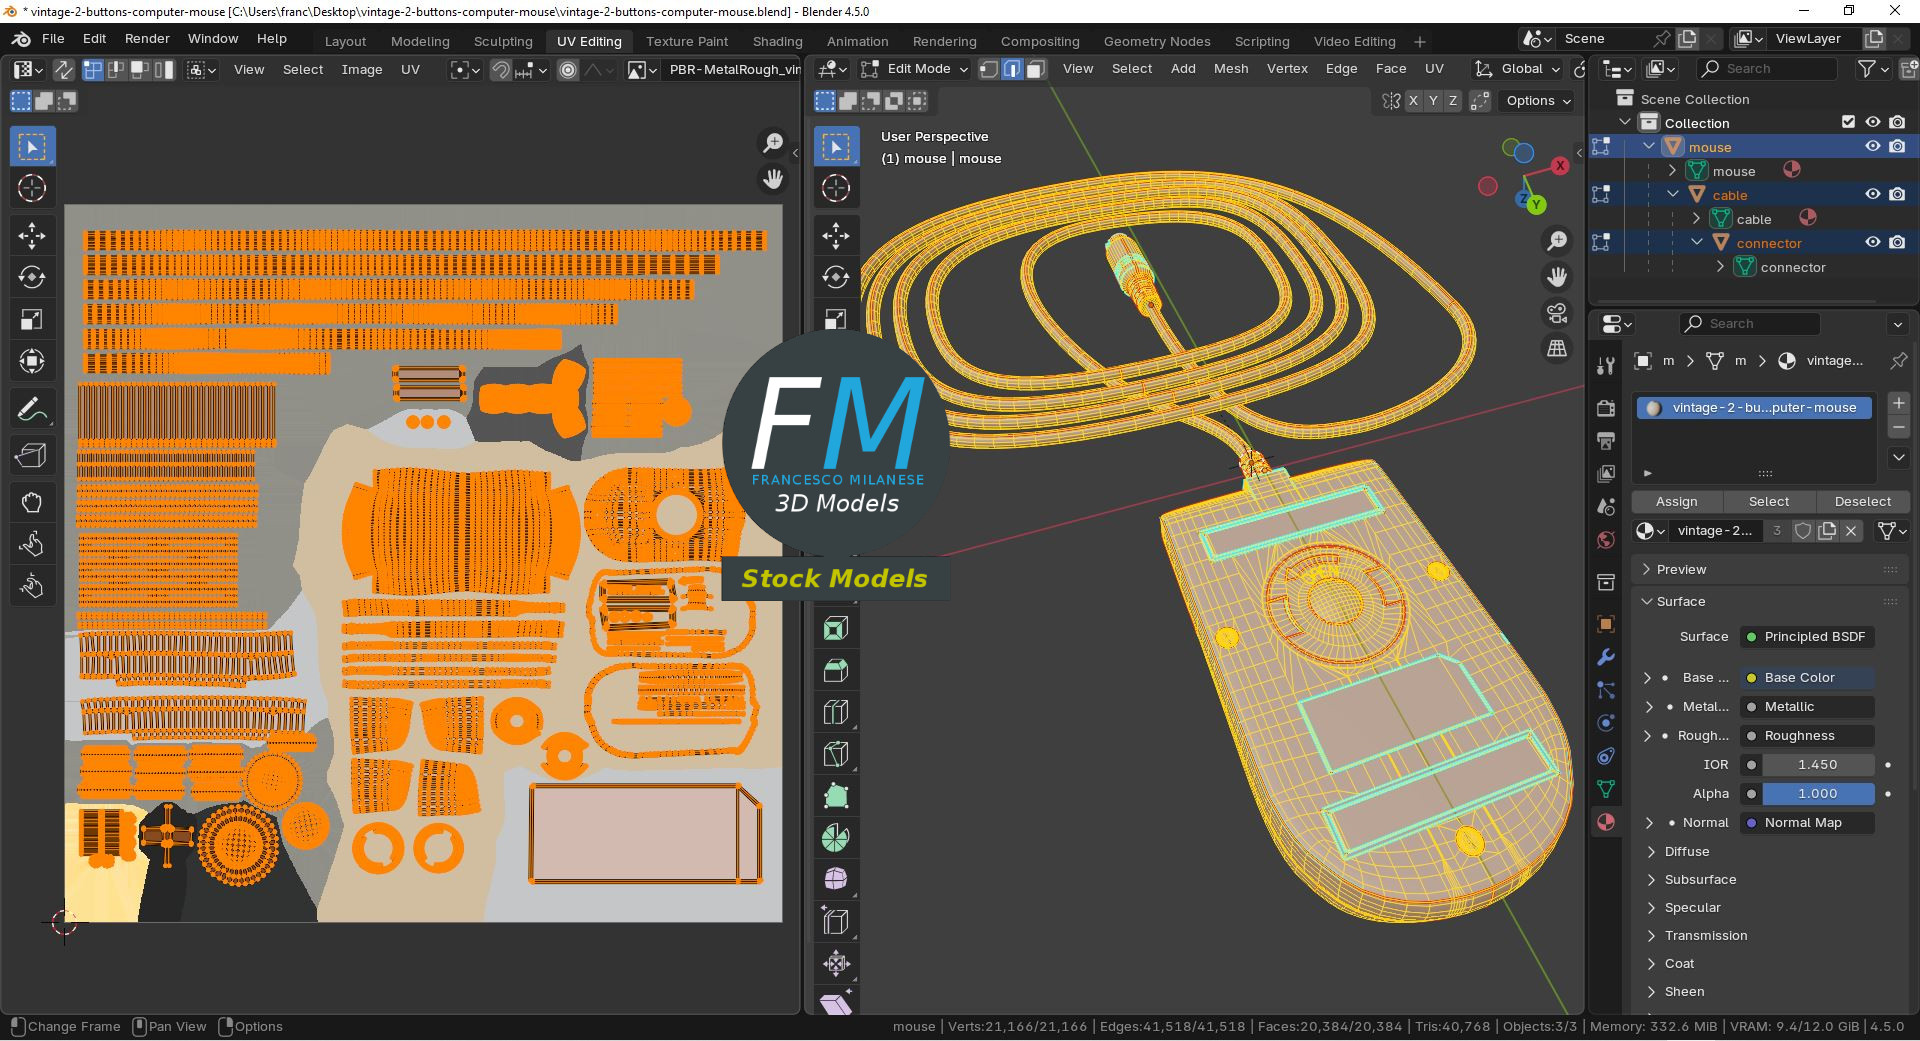This screenshot has height=1041, width=1920.
Task: Click the Alpha value slider
Action: (1817, 794)
